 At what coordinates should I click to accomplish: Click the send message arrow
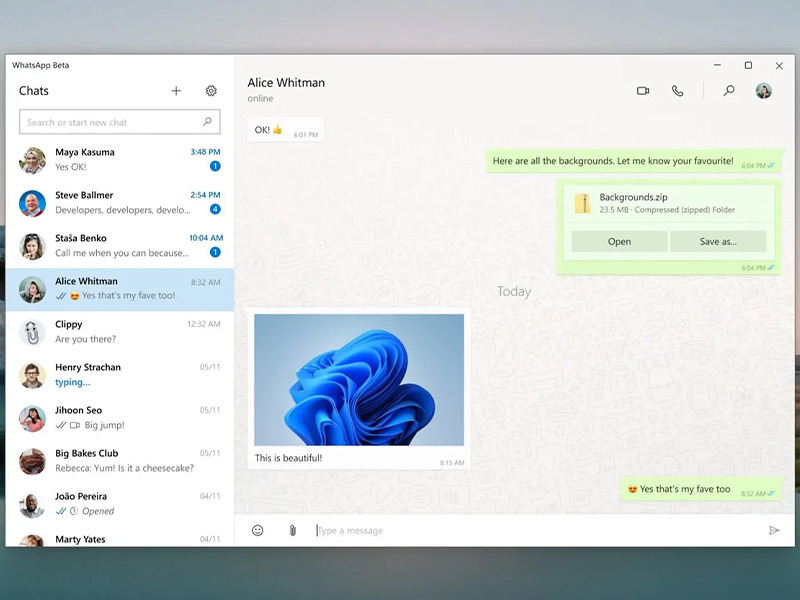click(x=773, y=530)
